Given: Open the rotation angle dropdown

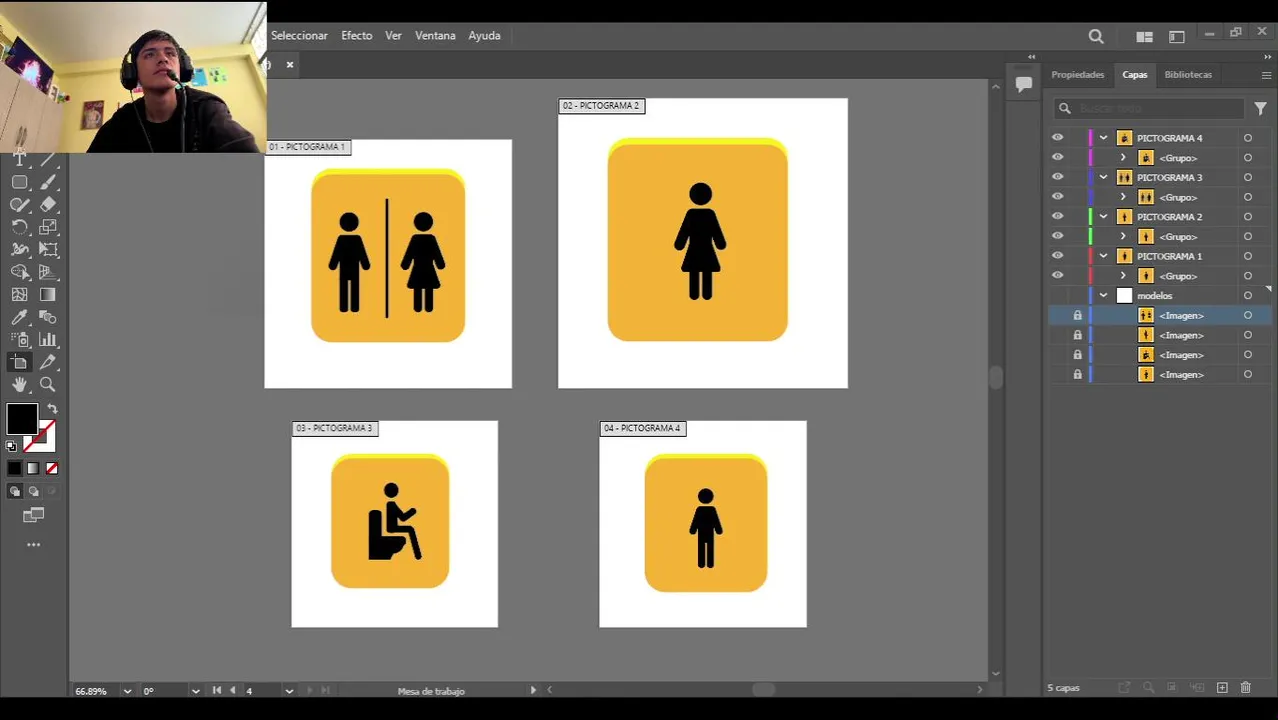Looking at the screenshot, I should tap(194, 691).
